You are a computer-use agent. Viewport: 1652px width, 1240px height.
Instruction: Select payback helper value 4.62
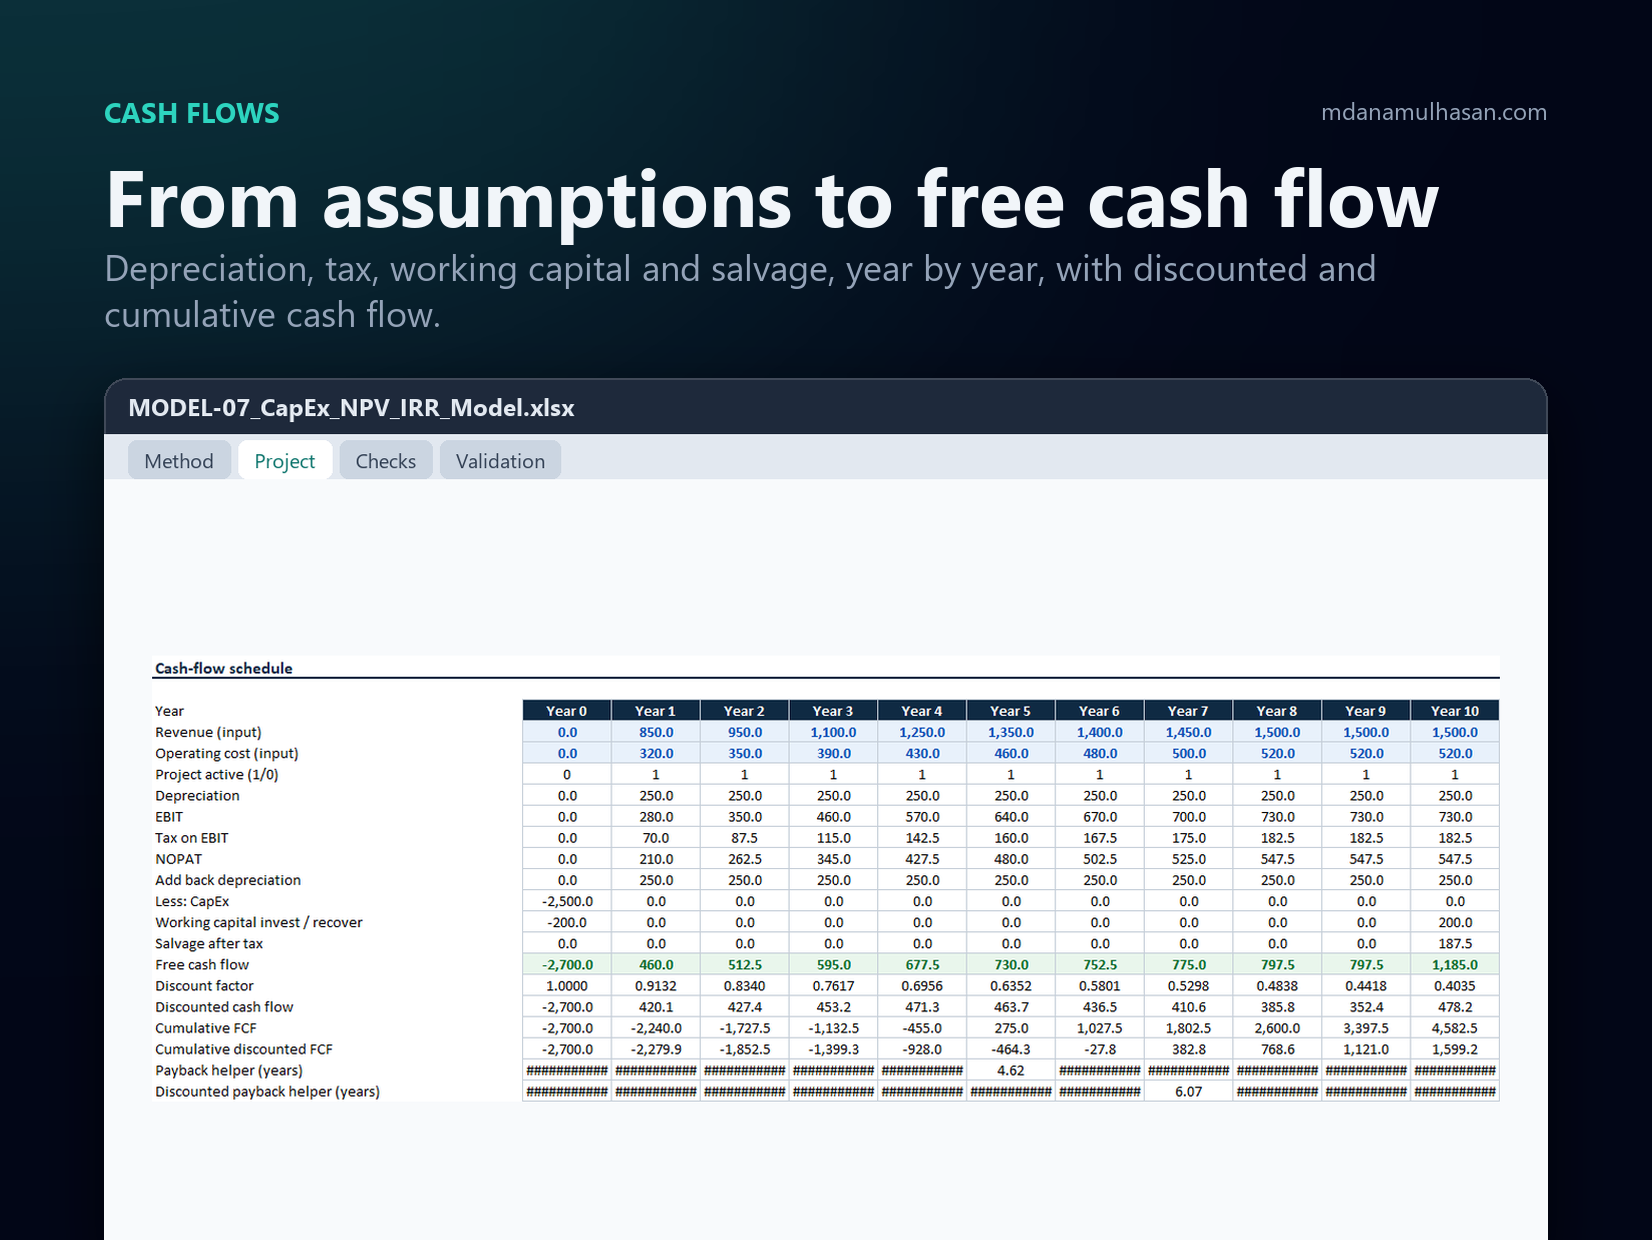(1011, 1070)
